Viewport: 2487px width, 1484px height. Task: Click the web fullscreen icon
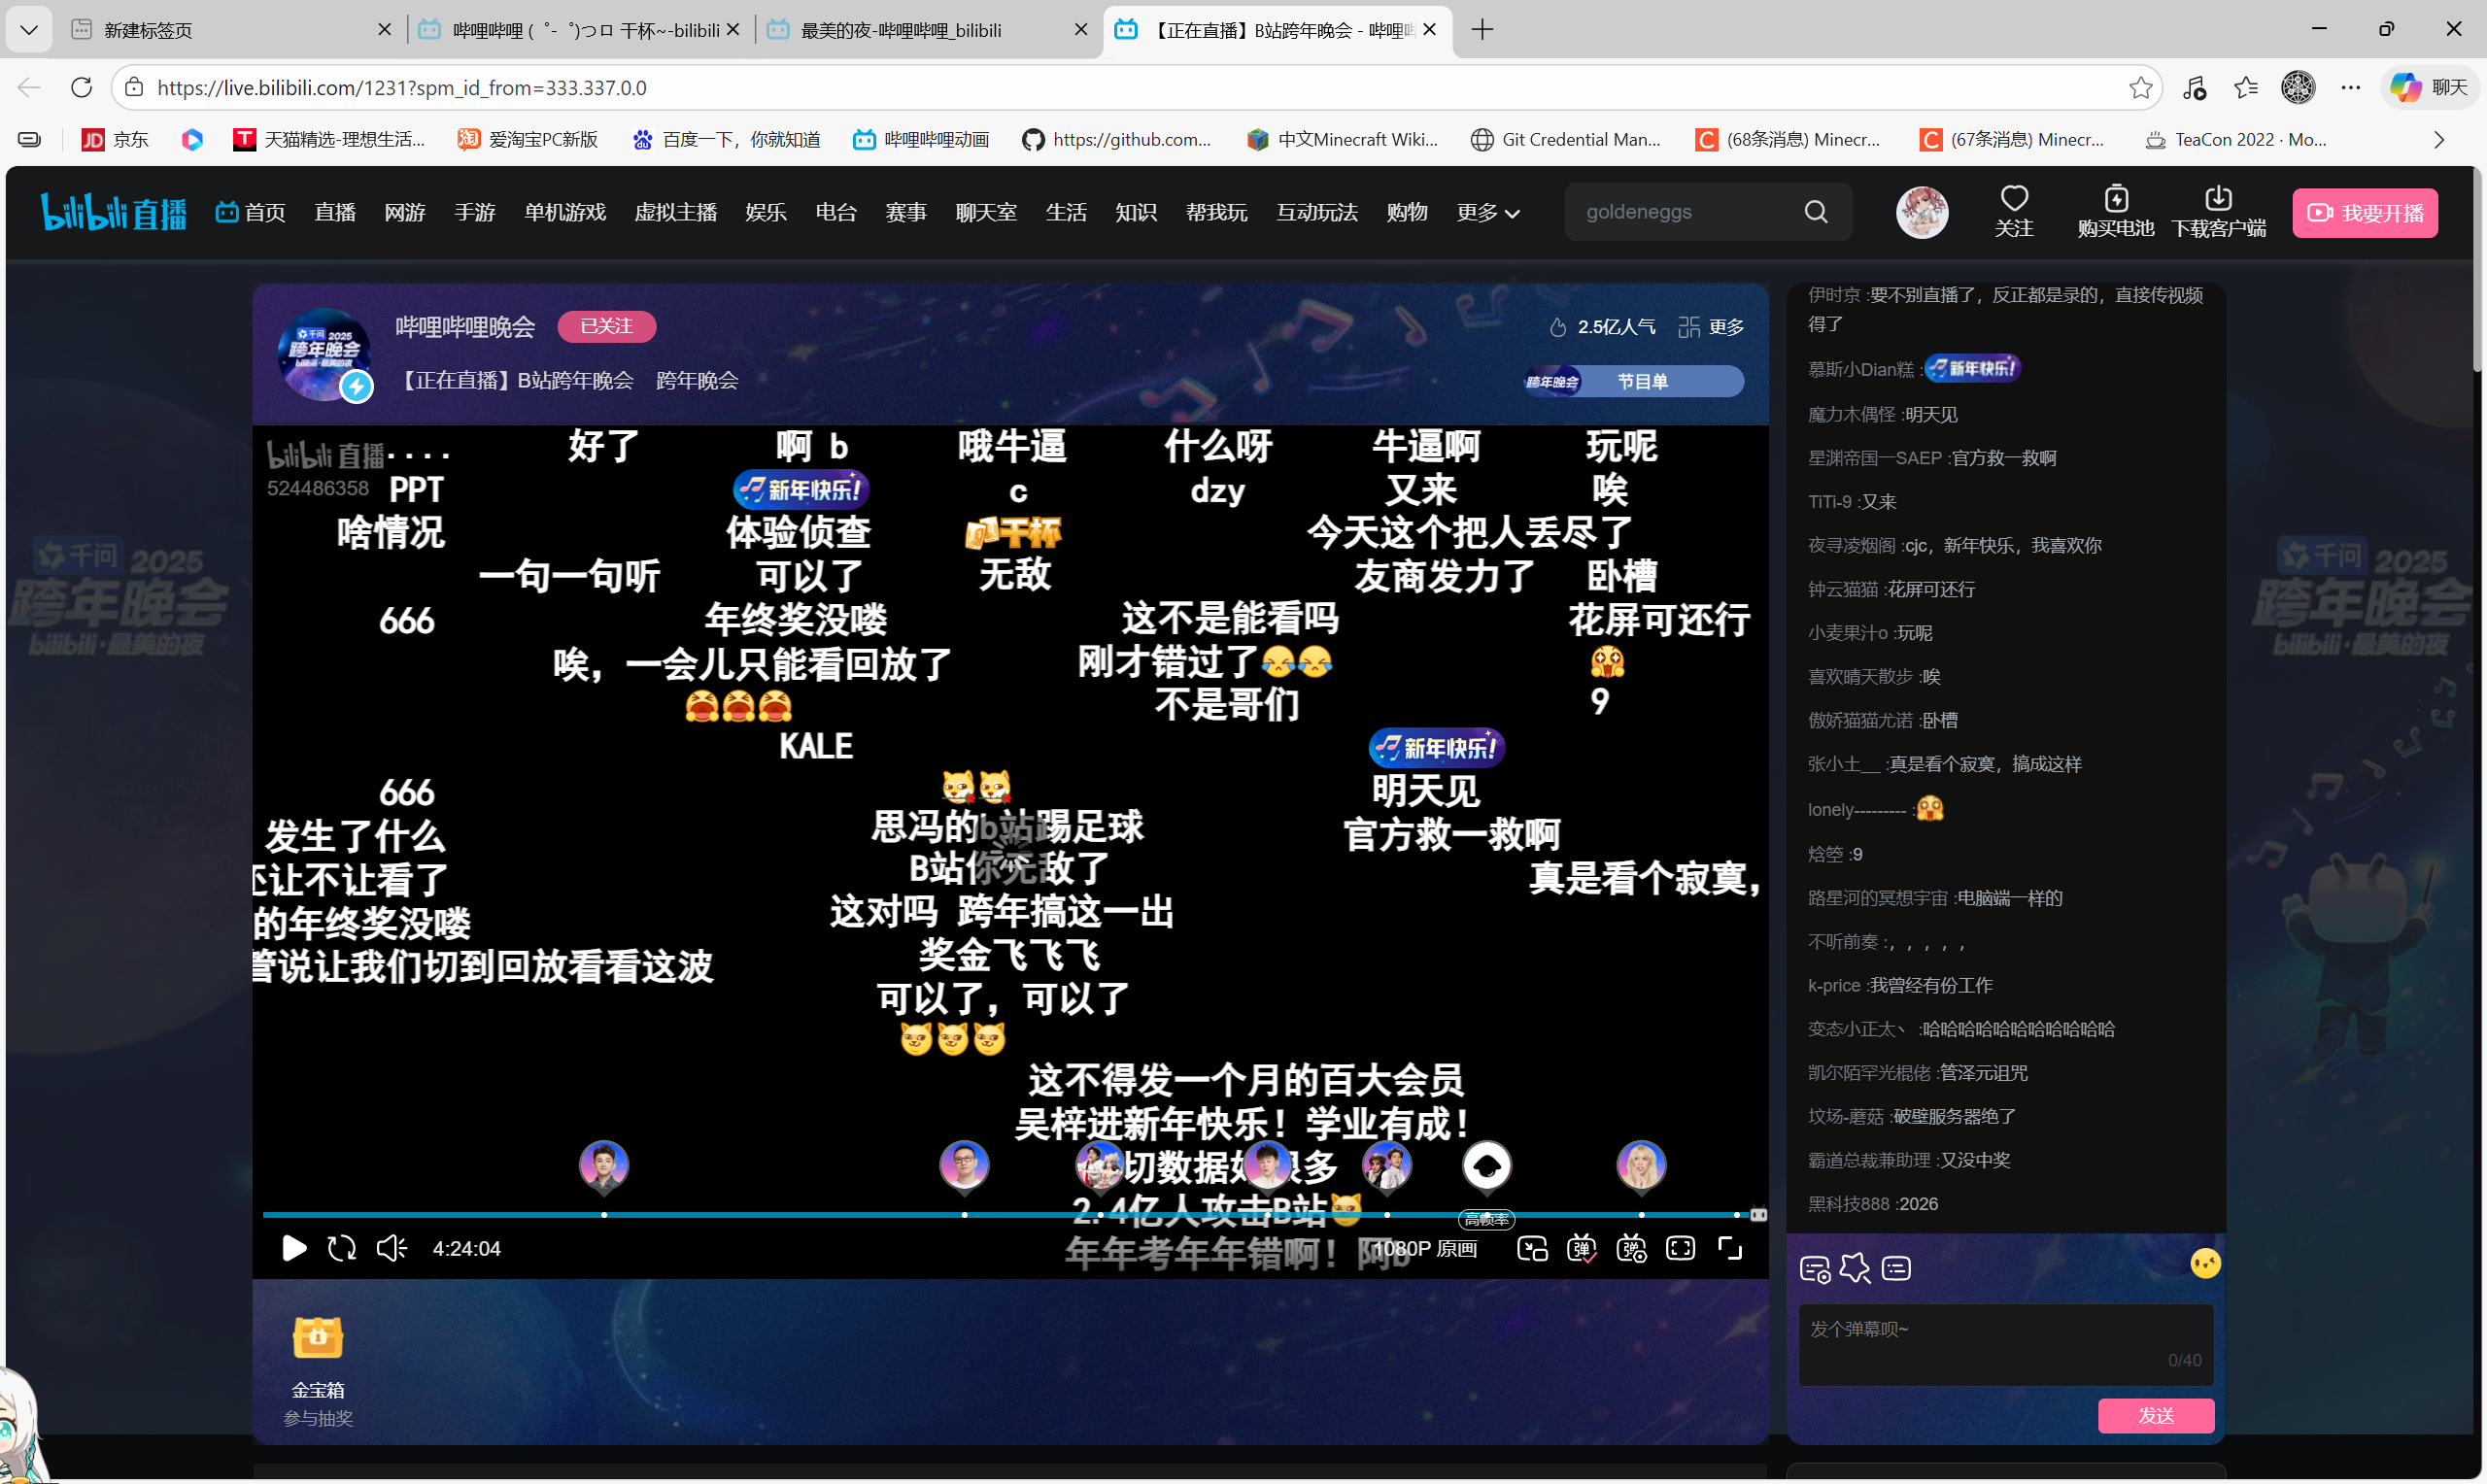(1680, 1248)
